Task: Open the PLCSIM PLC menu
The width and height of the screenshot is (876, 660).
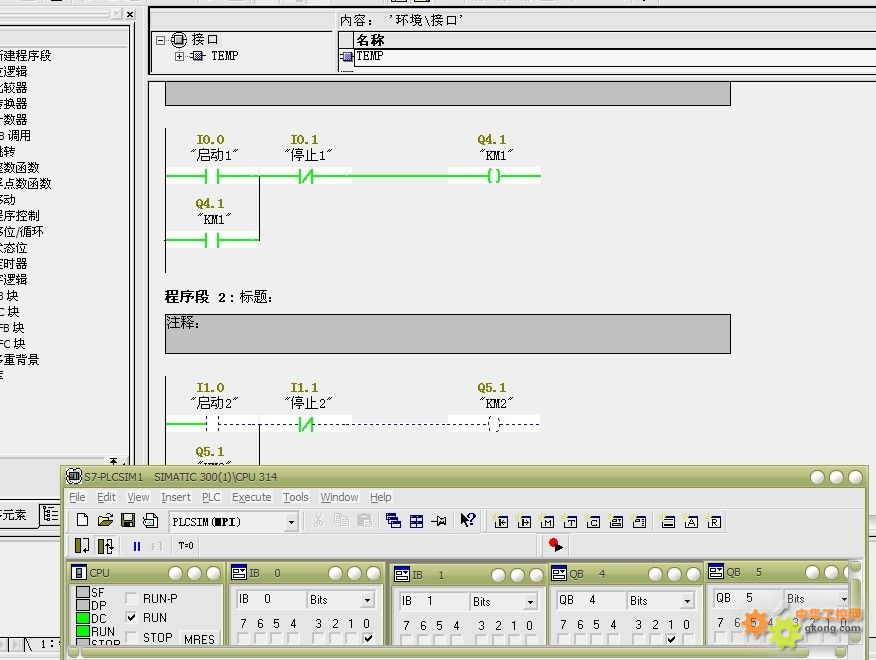Action: (x=211, y=497)
